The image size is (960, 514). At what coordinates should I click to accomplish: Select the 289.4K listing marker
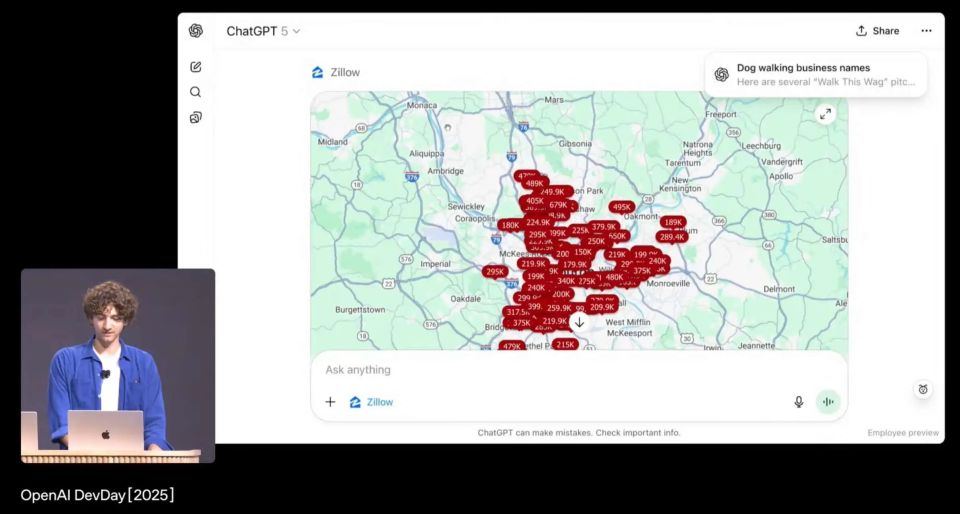(672, 237)
